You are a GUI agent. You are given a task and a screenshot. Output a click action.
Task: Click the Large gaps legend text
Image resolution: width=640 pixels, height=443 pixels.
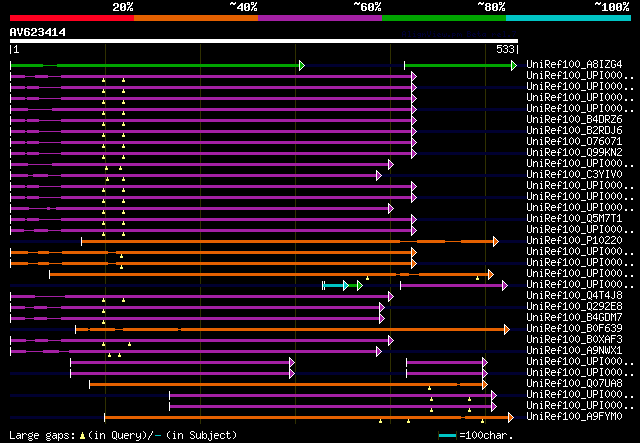(123, 435)
